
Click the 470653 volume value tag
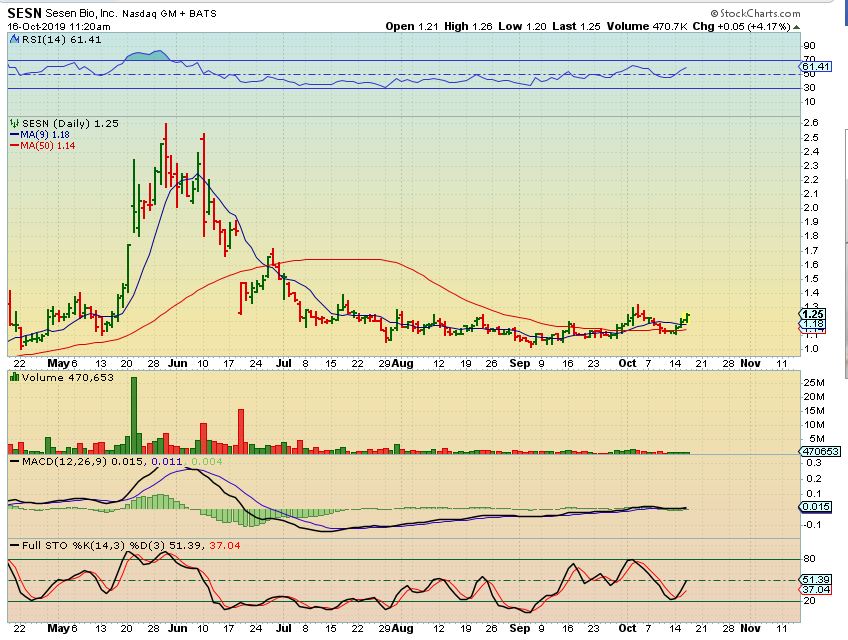[820, 451]
